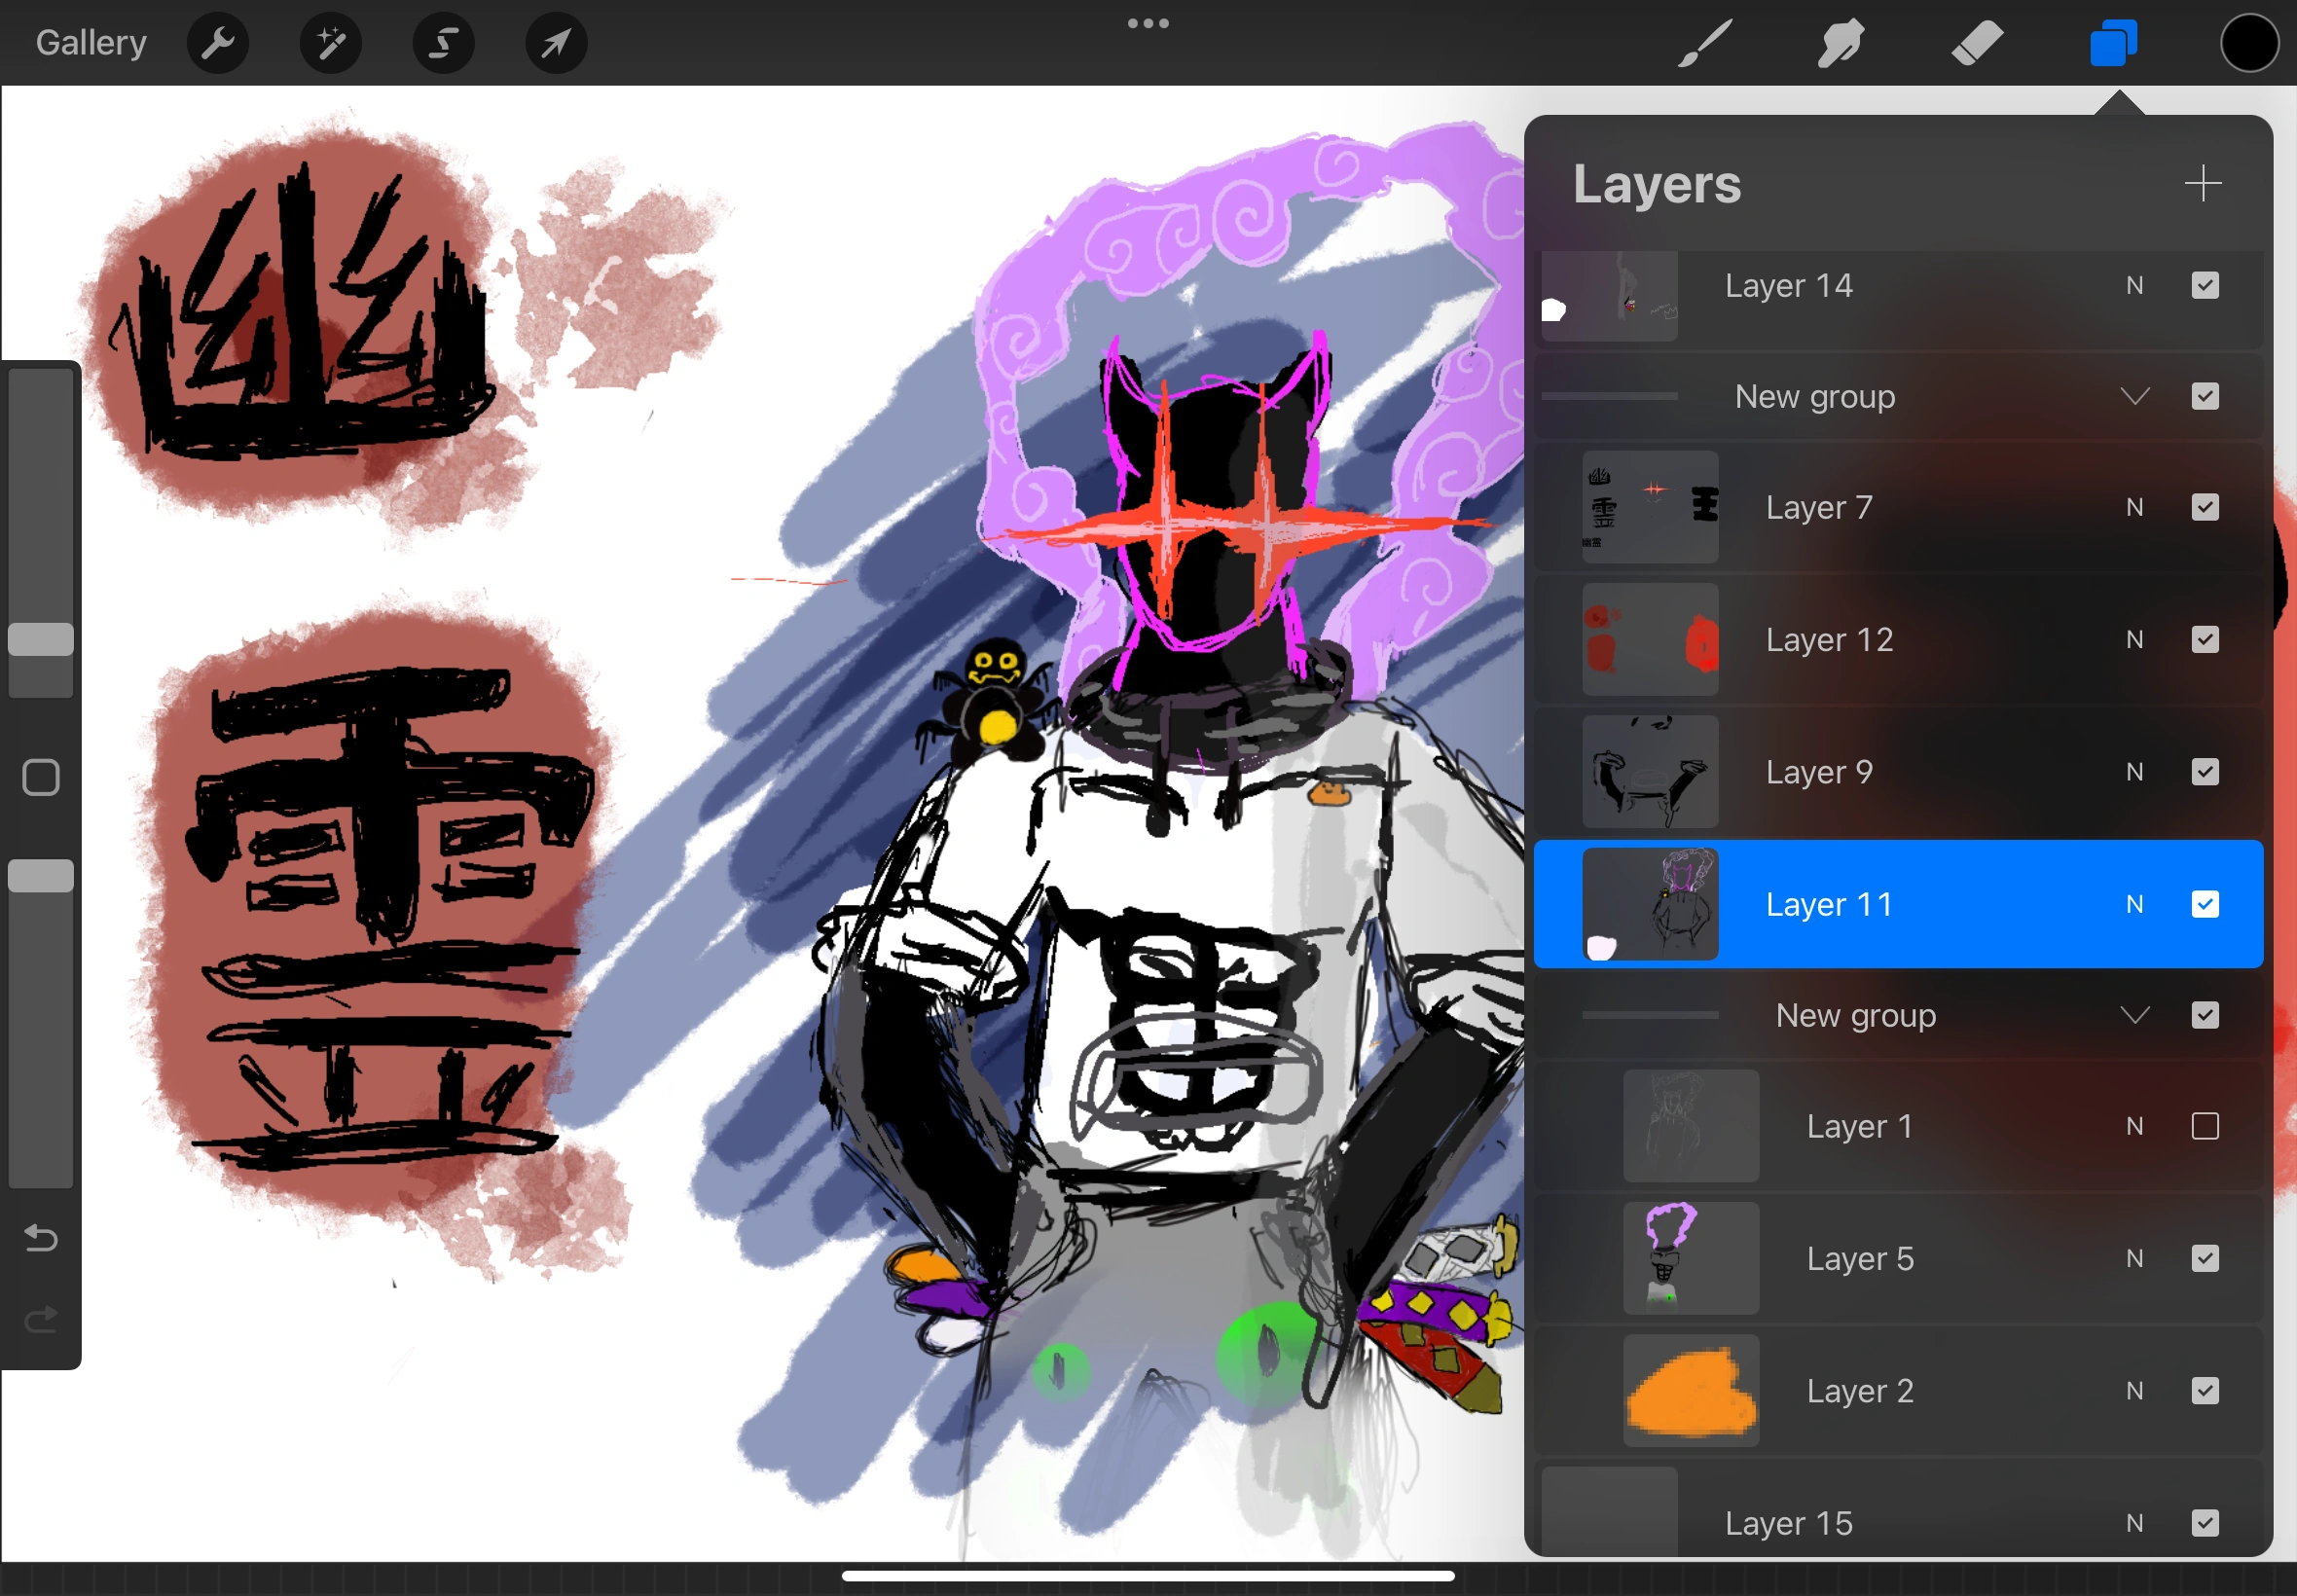Tap the undo arrow
The height and width of the screenshot is (1596, 2297).
40,1238
